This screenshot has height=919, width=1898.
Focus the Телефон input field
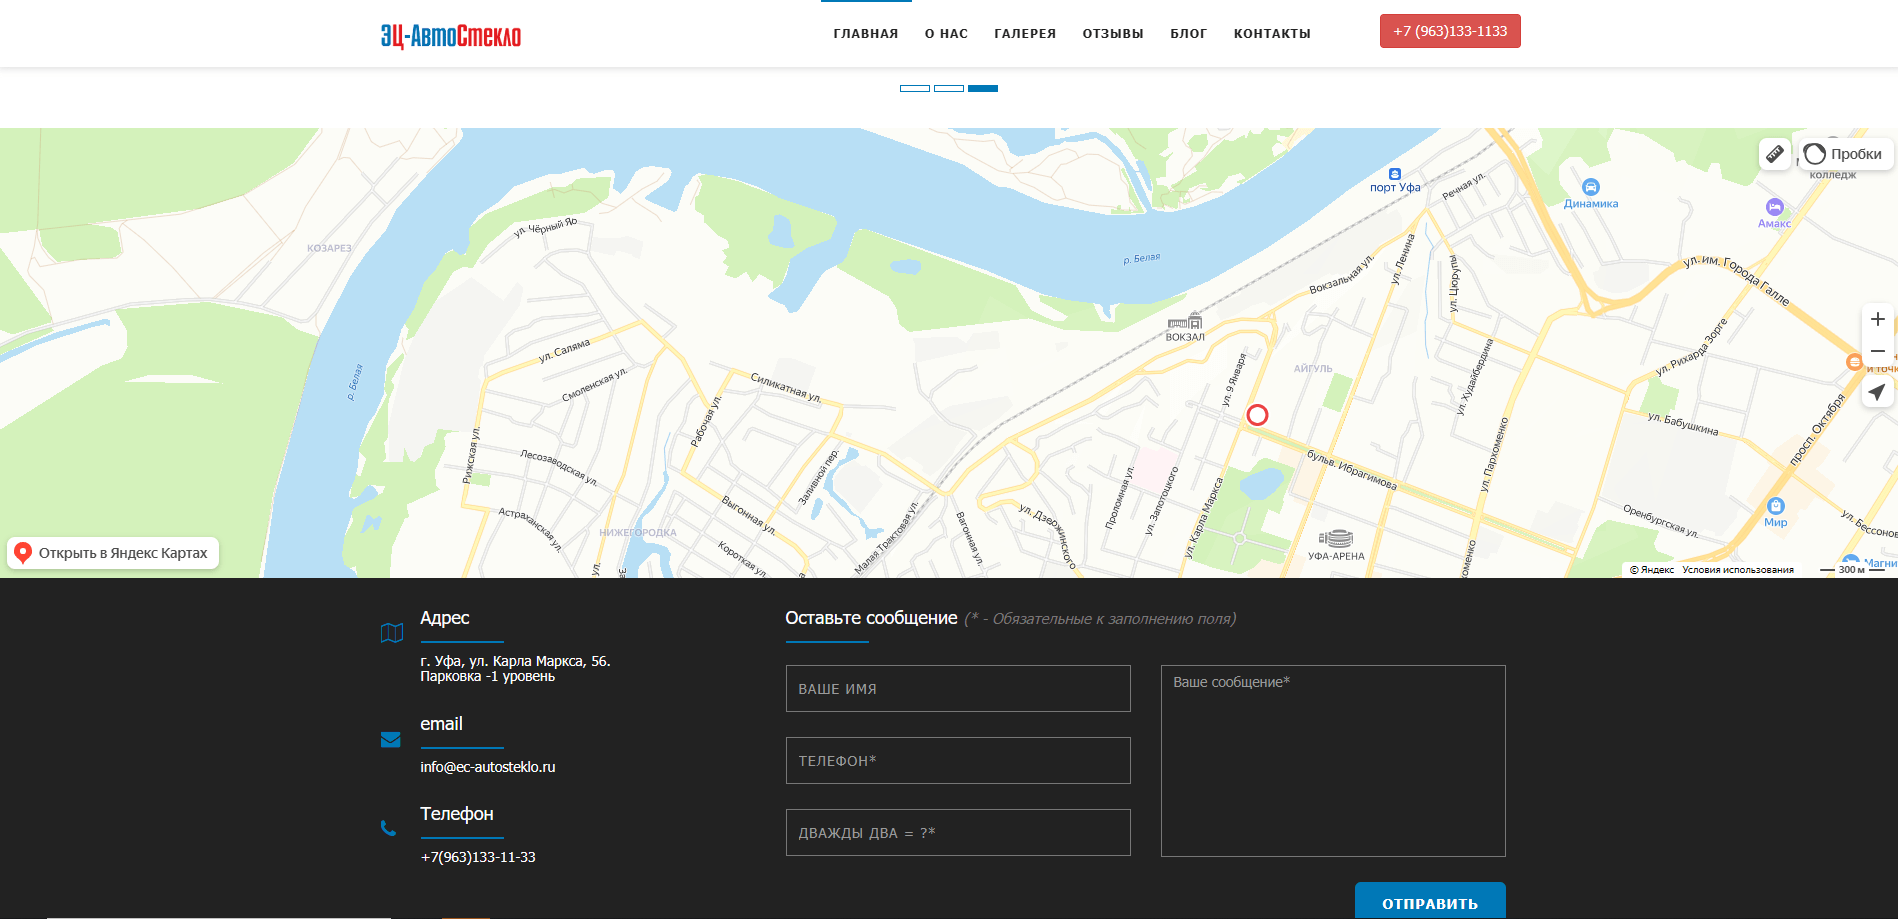tap(958, 761)
